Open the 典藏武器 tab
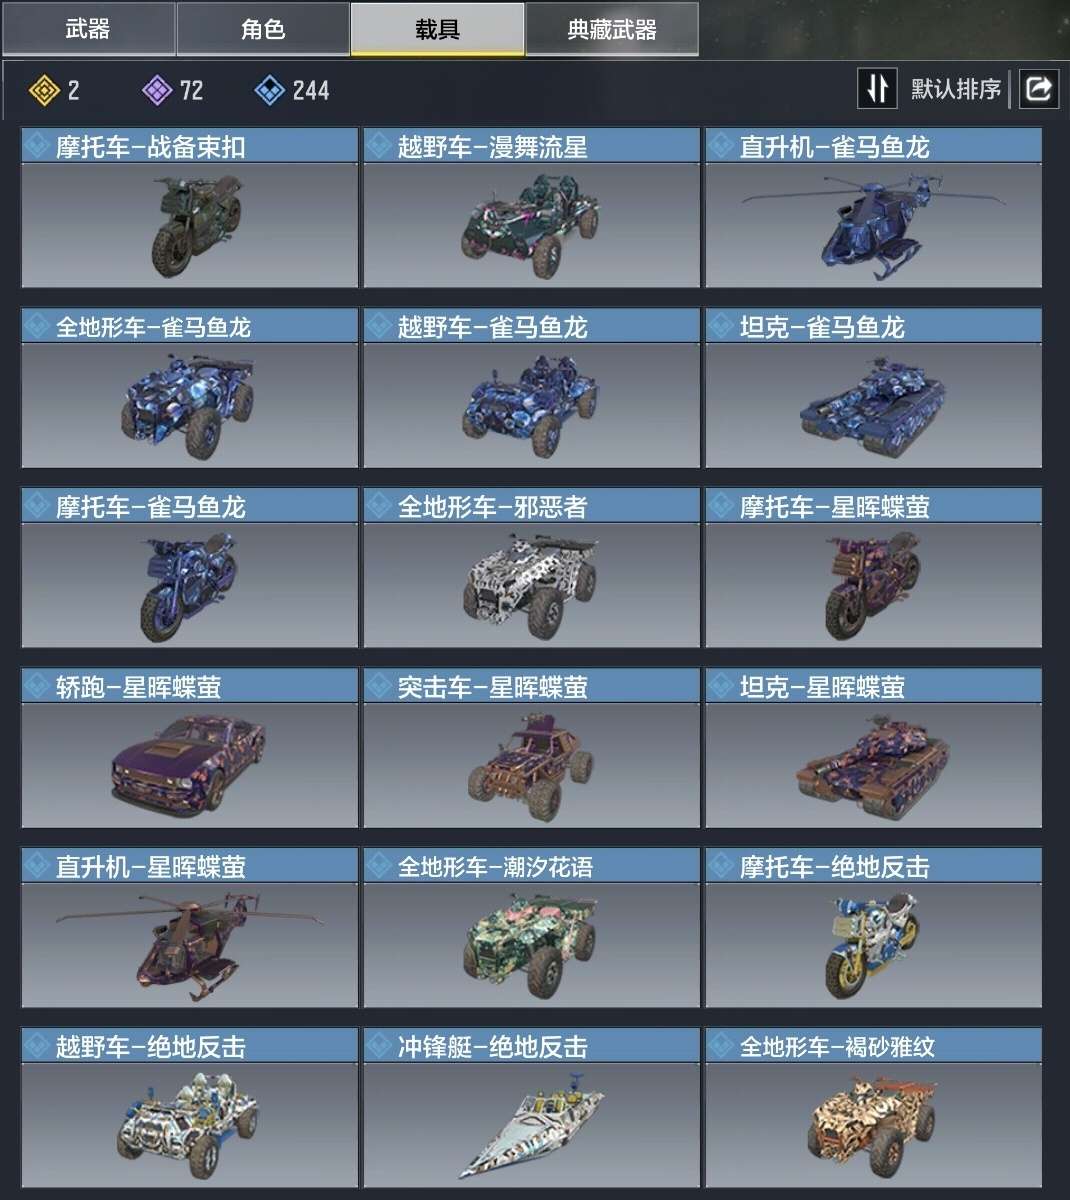 612,29
